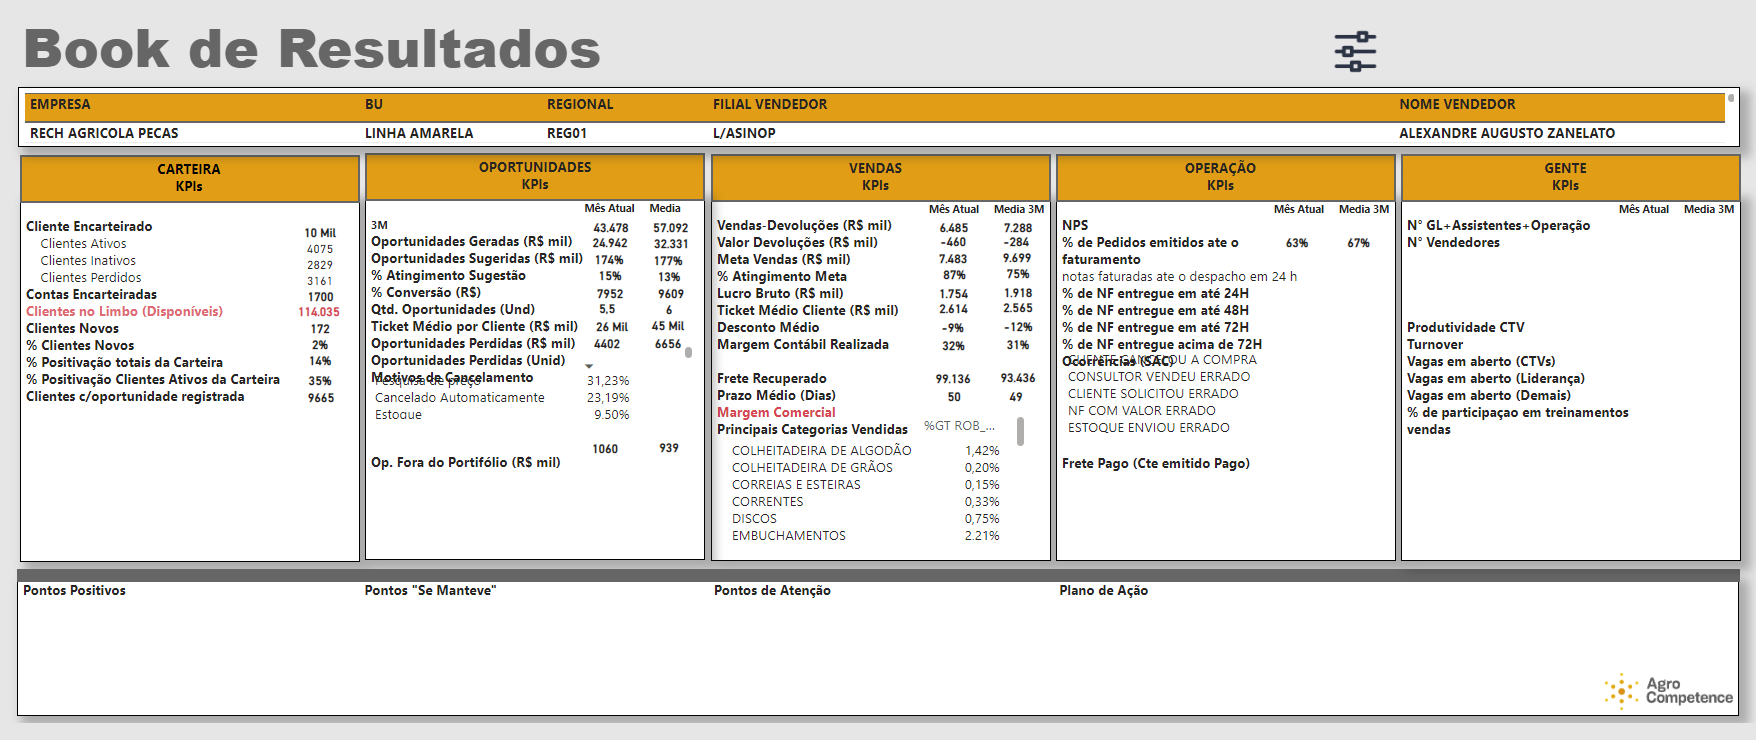
Task: Click the OPORTUNIDADES KPIs panel header
Action: (535, 176)
